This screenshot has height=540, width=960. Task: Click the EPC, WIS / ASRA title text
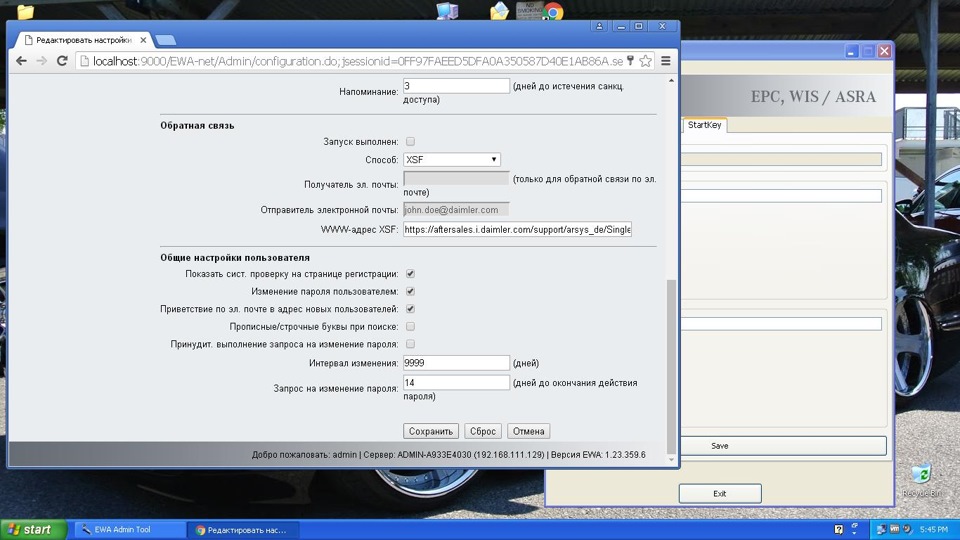813,97
